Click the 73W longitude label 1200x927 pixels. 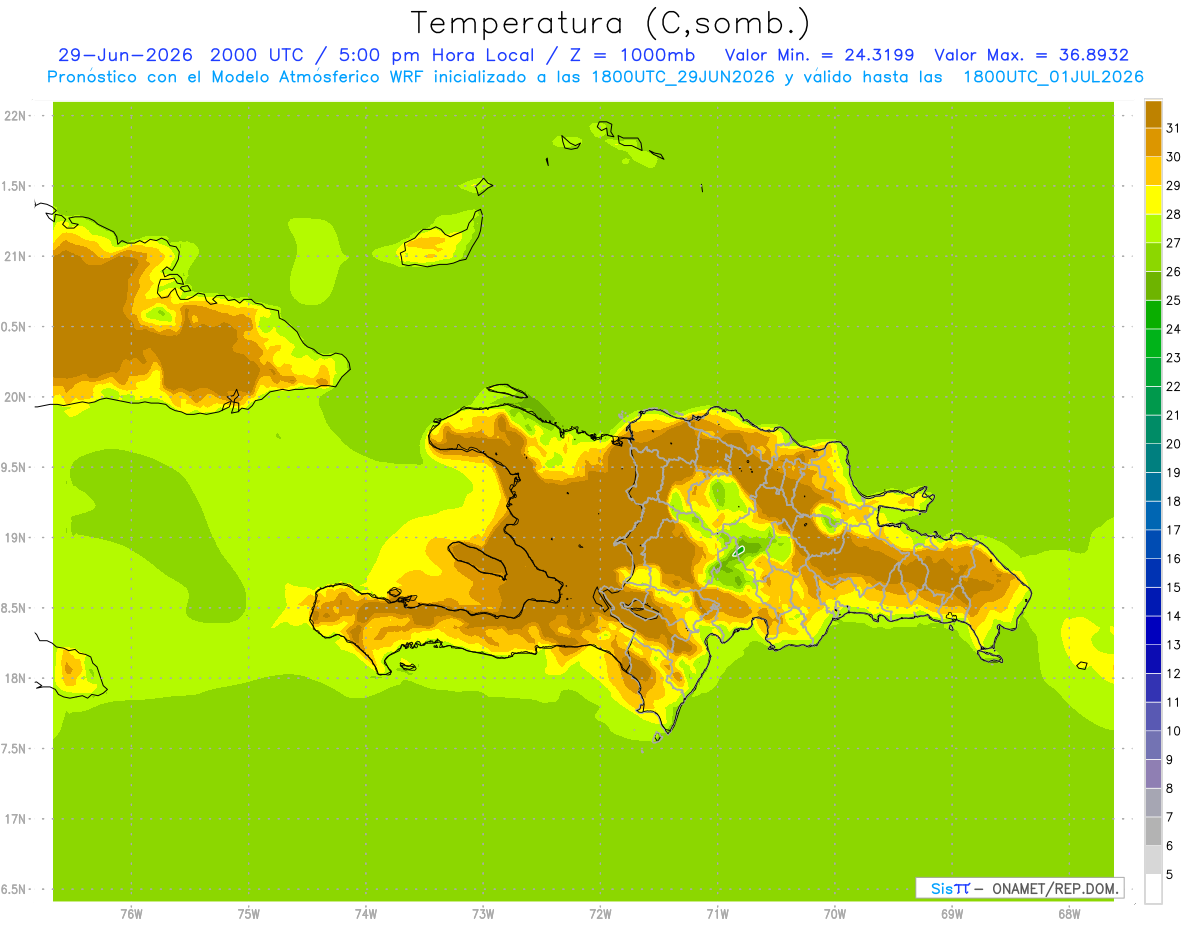(483, 913)
